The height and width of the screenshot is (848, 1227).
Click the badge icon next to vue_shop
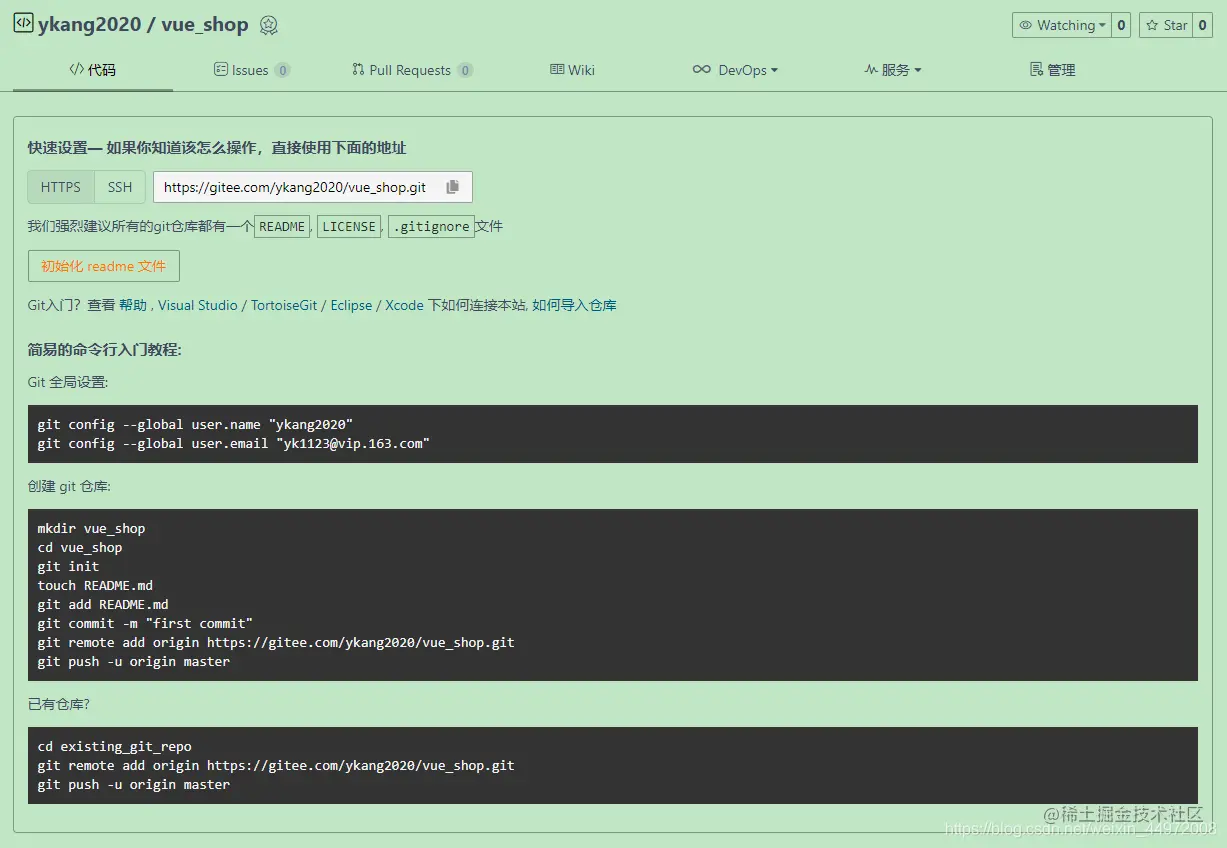coord(268,26)
